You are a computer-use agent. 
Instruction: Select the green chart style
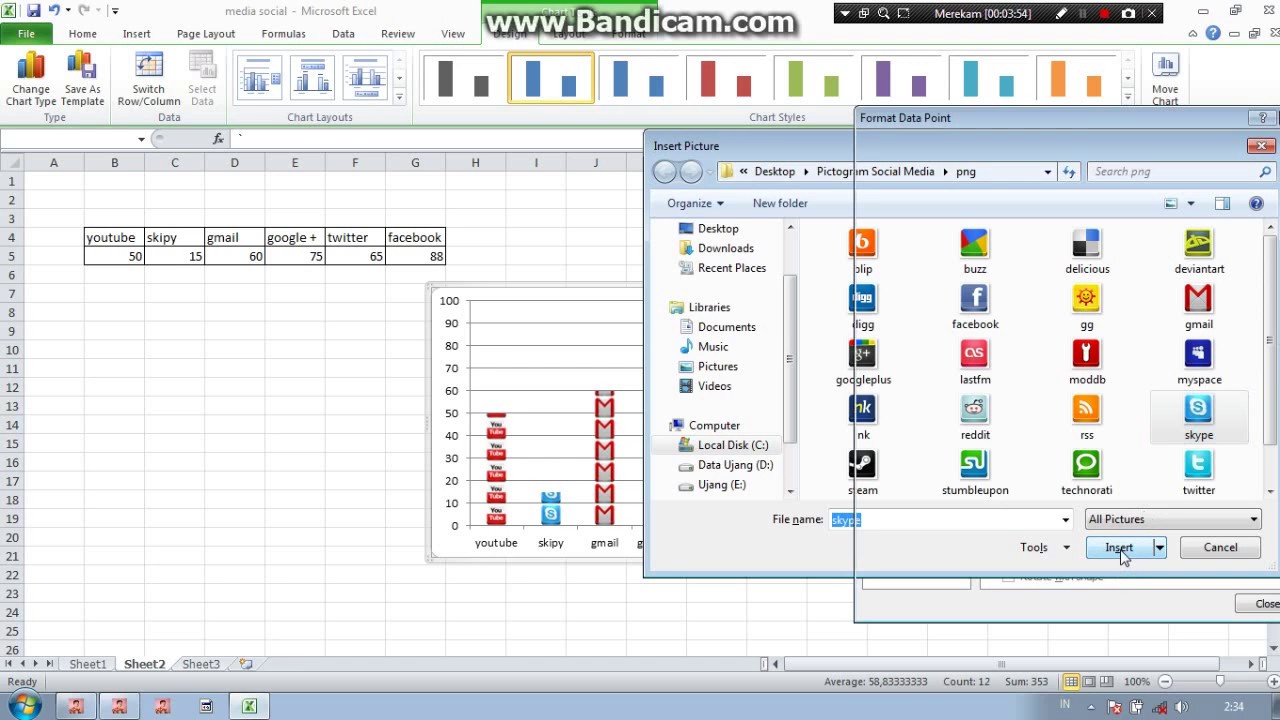pos(813,78)
